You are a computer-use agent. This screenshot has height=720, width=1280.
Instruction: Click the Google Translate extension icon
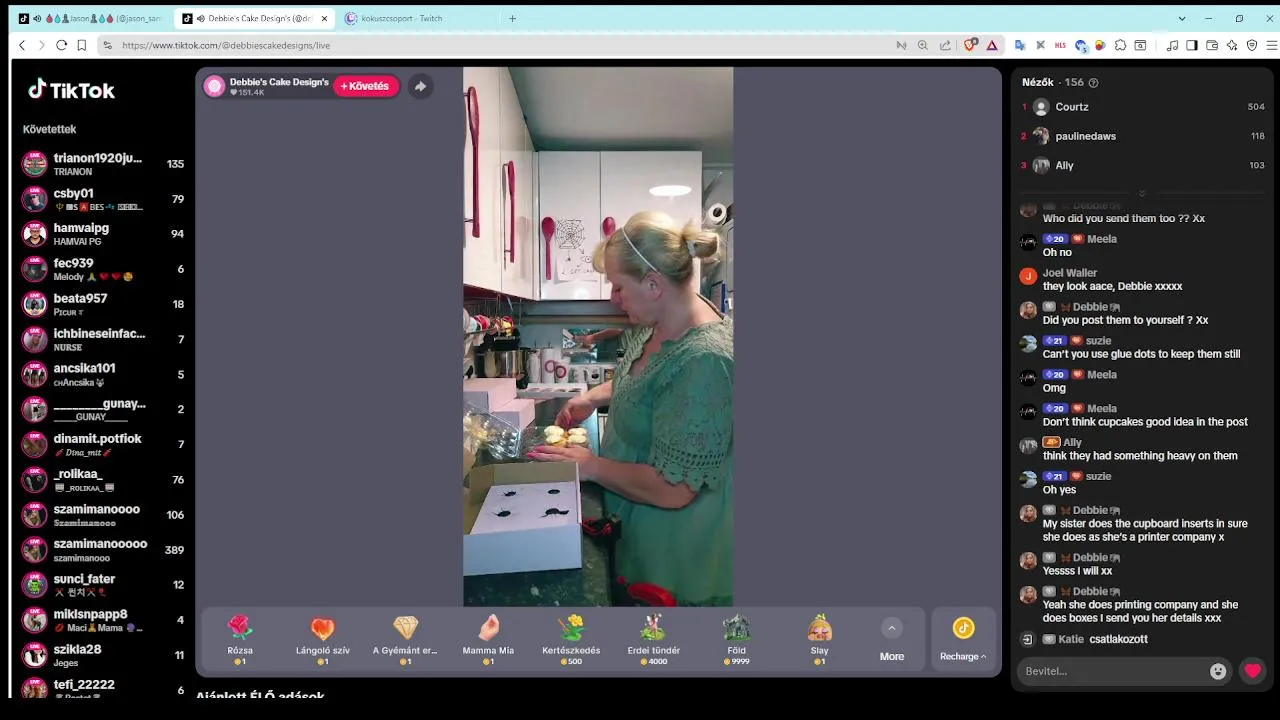(x=1020, y=45)
